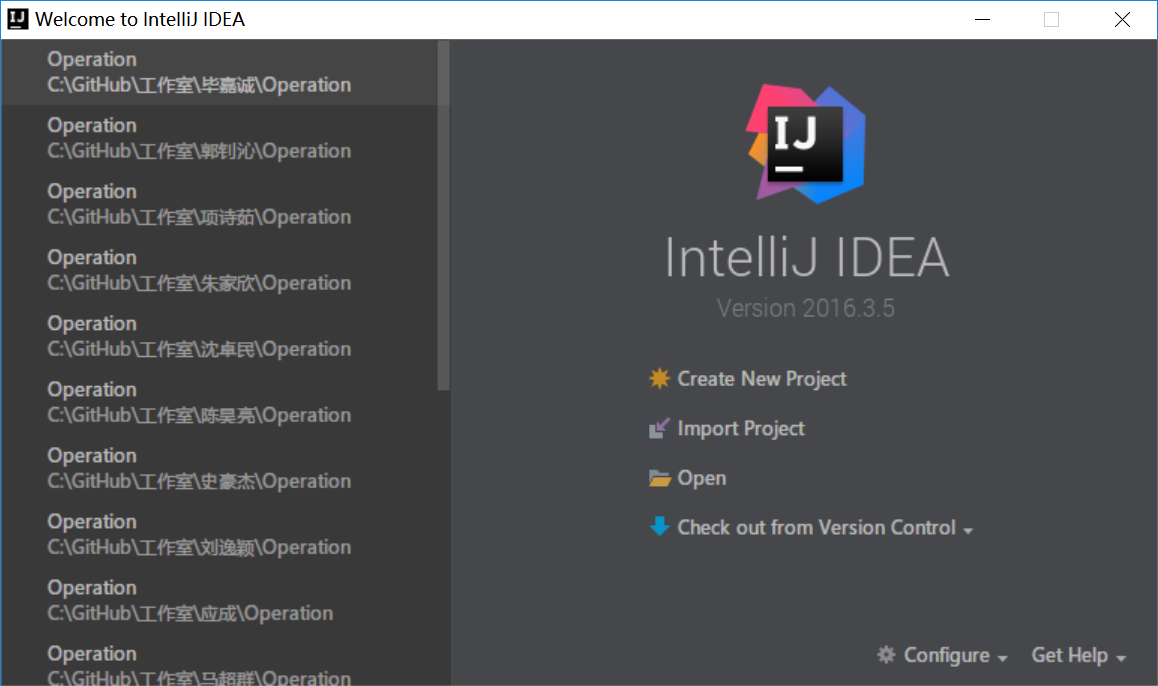Open recent project in 工作室\郭钊沁 folder
The image size is (1158, 686).
(220, 138)
